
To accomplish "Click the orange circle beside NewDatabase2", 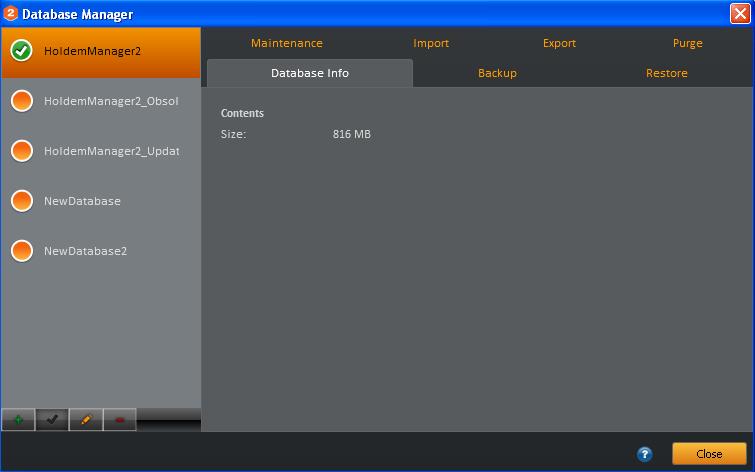I will [x=22, y=250].
